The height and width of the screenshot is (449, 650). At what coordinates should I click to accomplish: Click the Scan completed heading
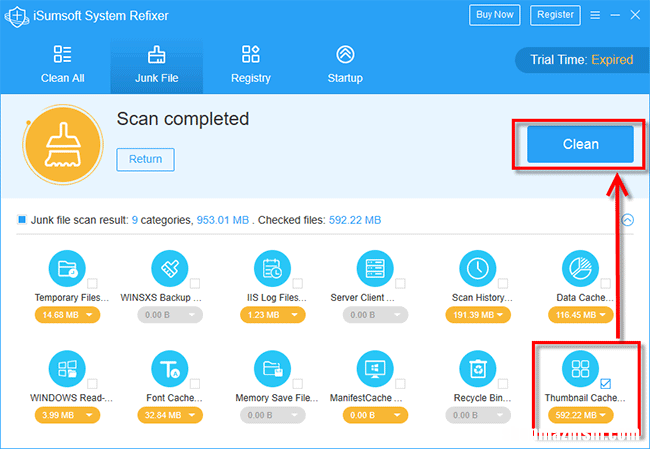183,119
